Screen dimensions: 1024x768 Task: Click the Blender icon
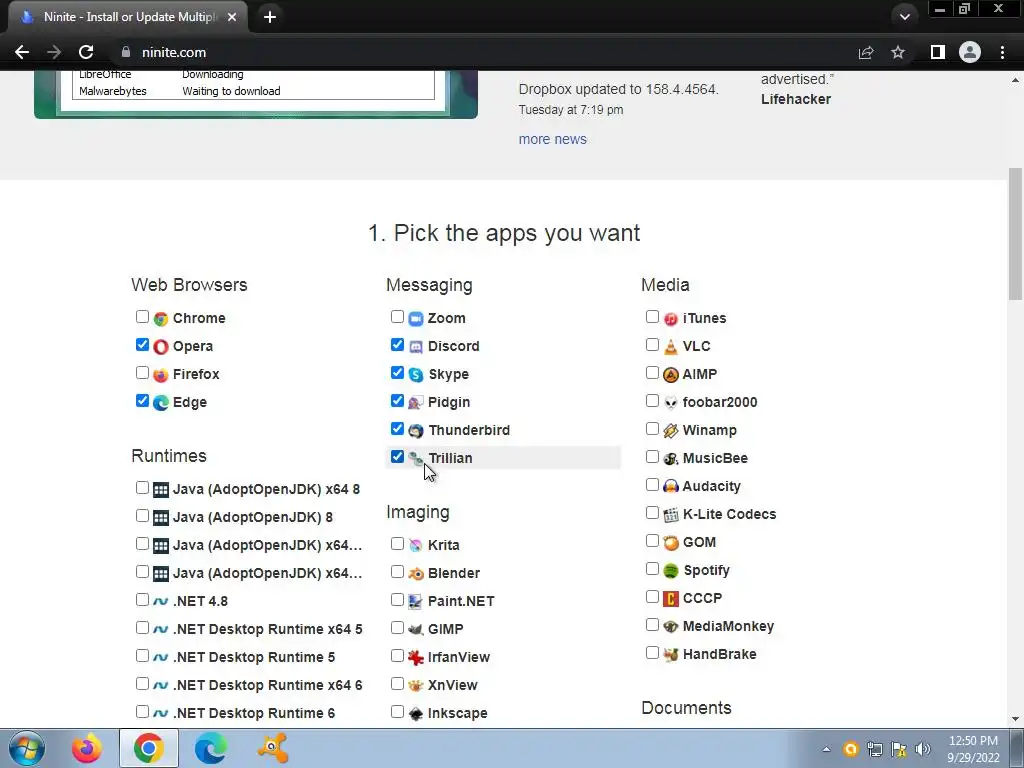coord(416,573)
